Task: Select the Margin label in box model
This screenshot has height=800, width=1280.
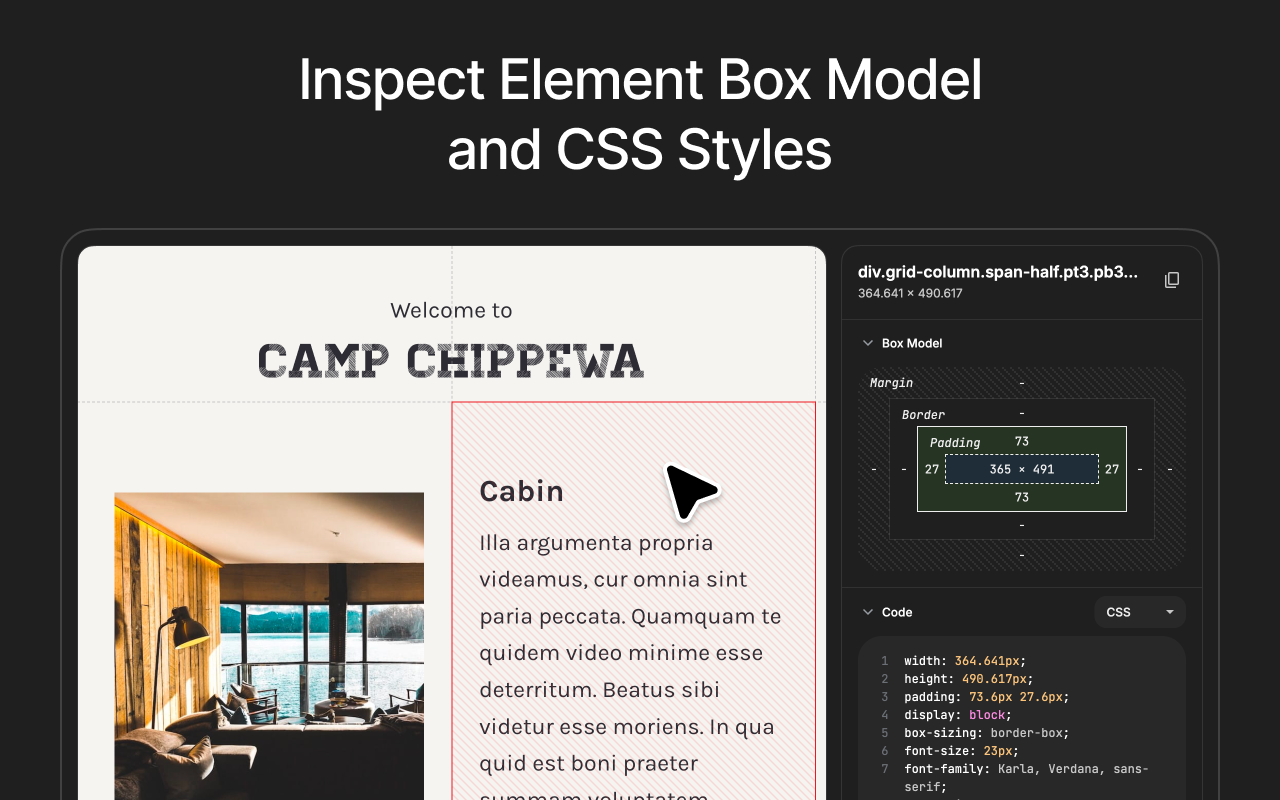Action: pos(891,383)
